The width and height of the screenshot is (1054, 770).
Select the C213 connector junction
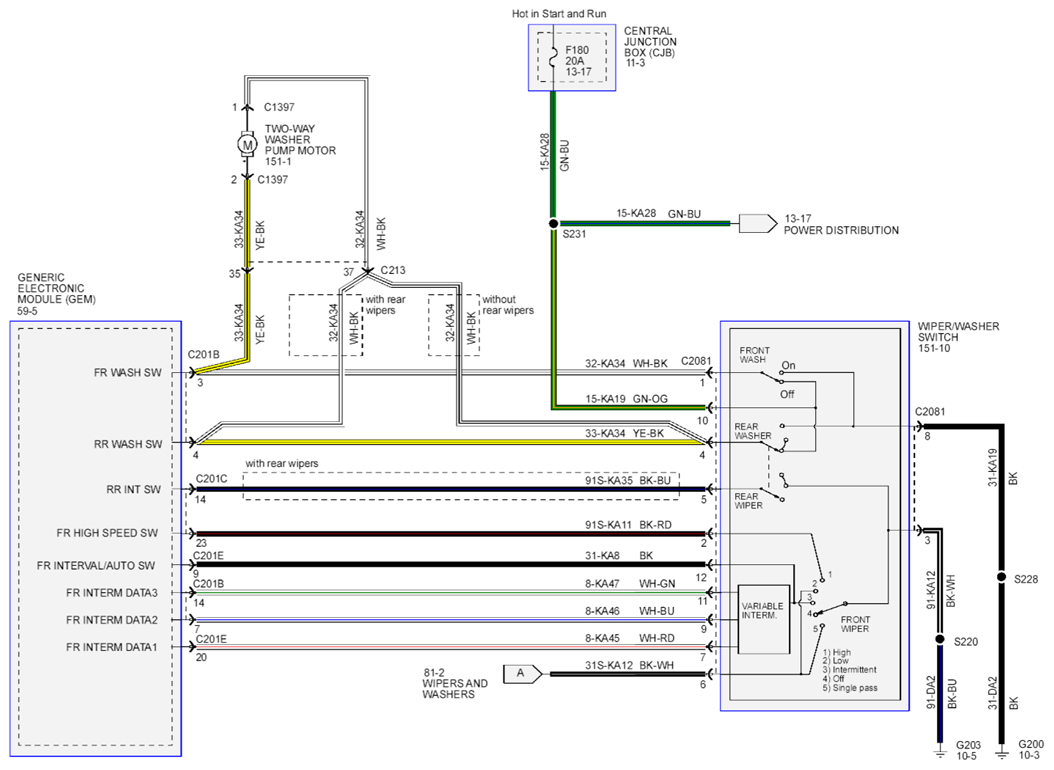click(367, 272)
